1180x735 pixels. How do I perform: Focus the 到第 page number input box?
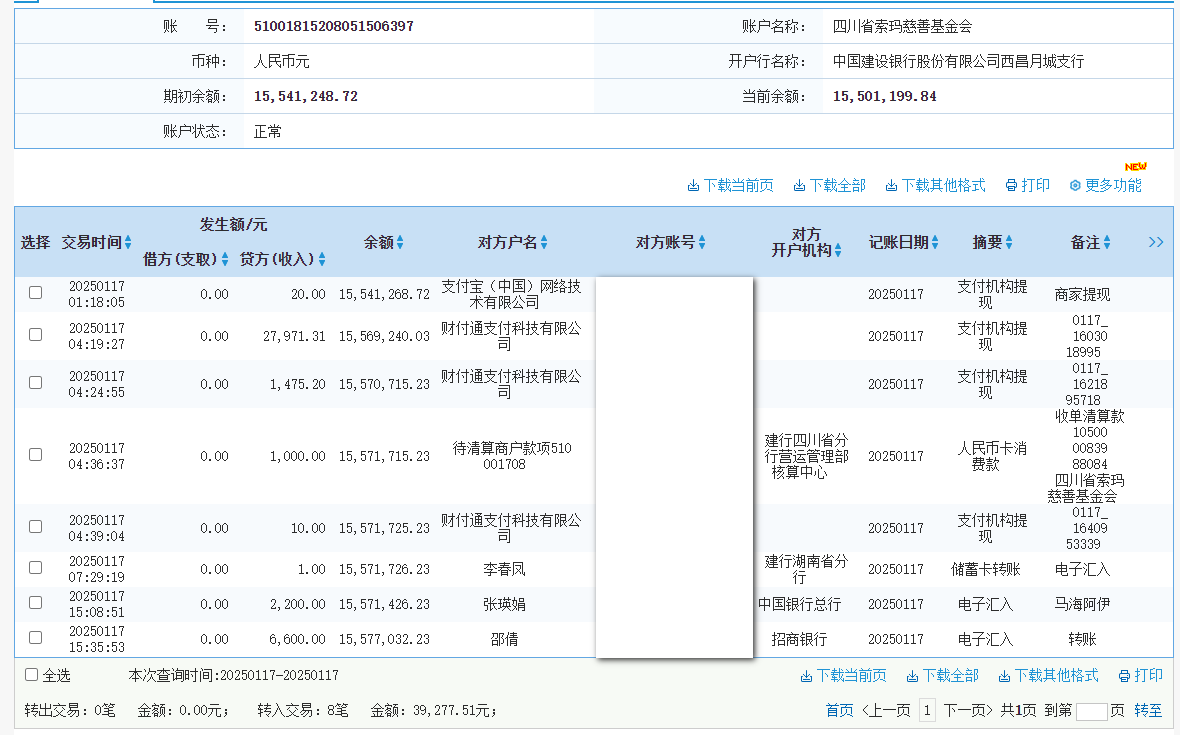point(1092,711)
